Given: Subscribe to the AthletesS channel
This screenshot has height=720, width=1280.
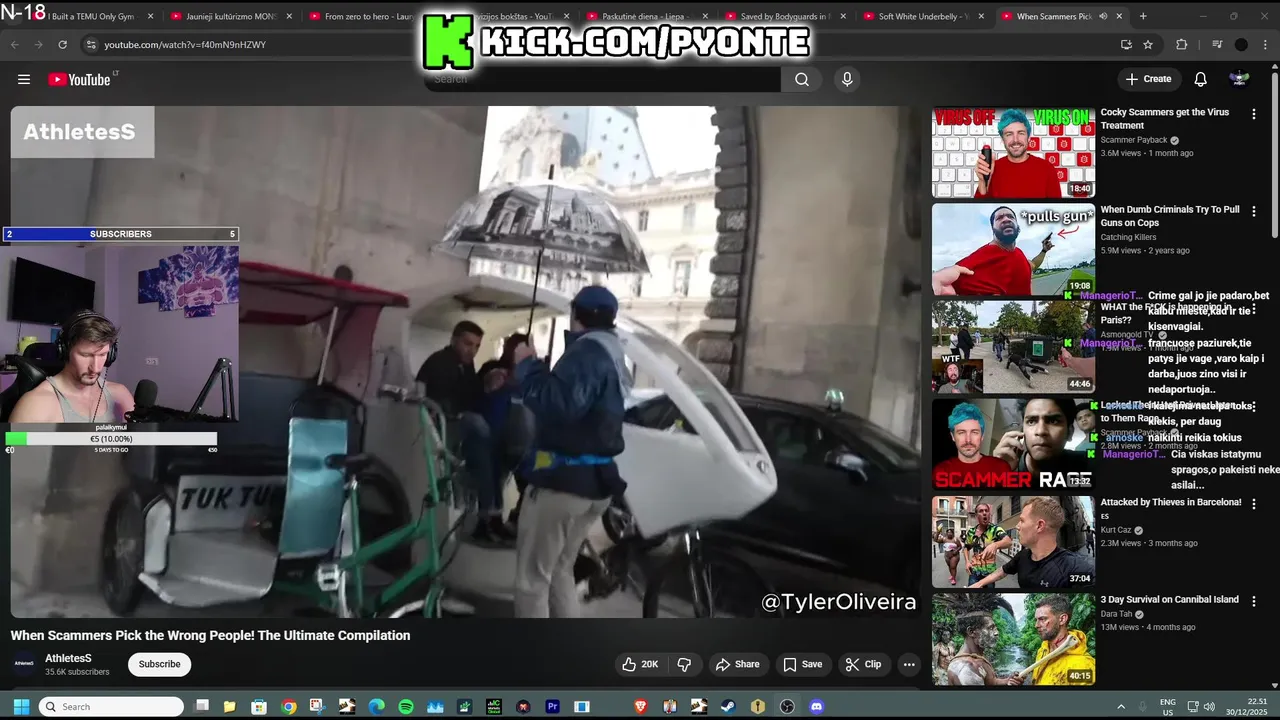Looking at the screenshot, I should coord(159,664).
